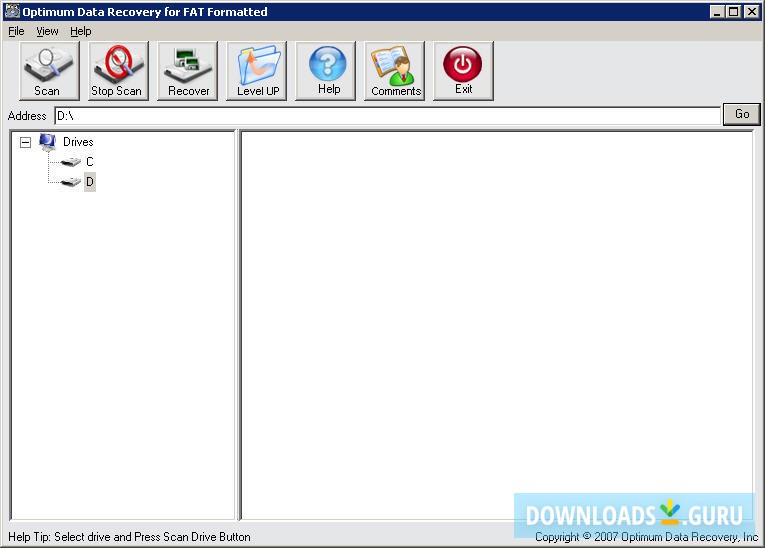This screenshot has height=548, width=765.
Task: Close the Optimum Data Recovery window
Action: tap(752, 12)
